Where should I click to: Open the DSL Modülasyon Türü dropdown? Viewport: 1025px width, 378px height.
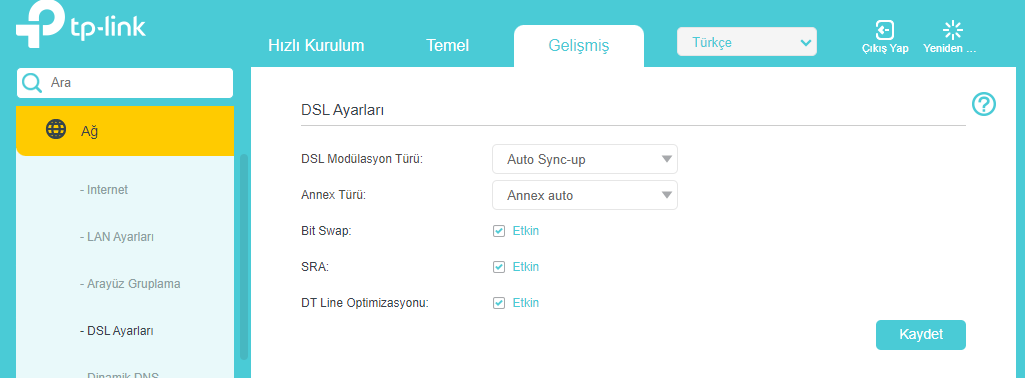(x=584, y=159)
